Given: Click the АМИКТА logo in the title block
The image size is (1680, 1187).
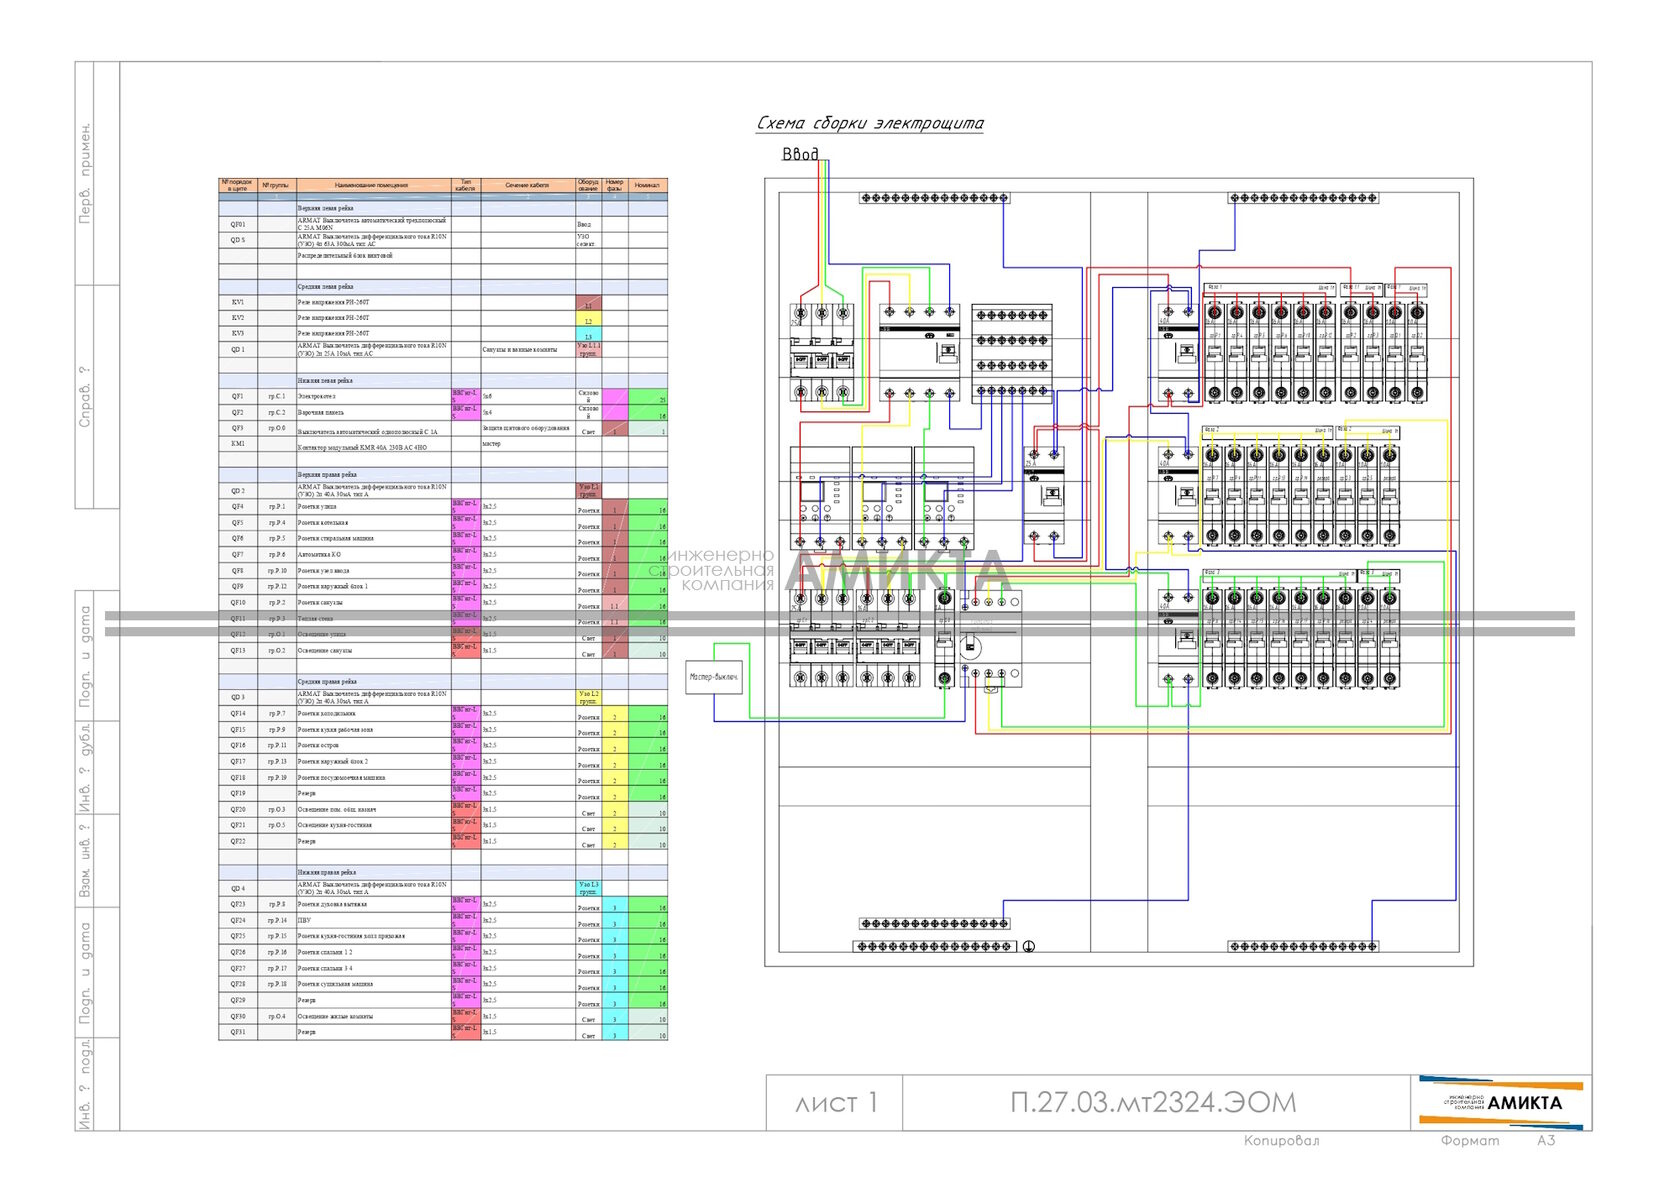Looking at the screenshot, I should pos(1501,1103).
